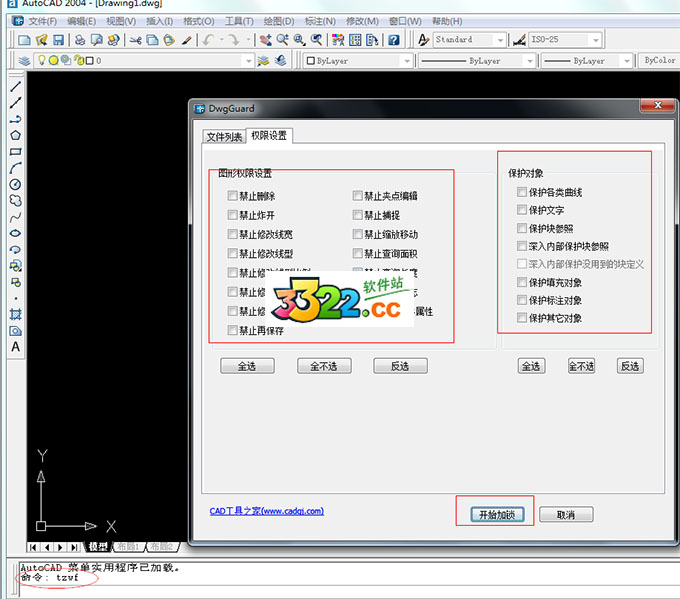Toggle 保护填充对象 checkbox

(x=522, y=282)
